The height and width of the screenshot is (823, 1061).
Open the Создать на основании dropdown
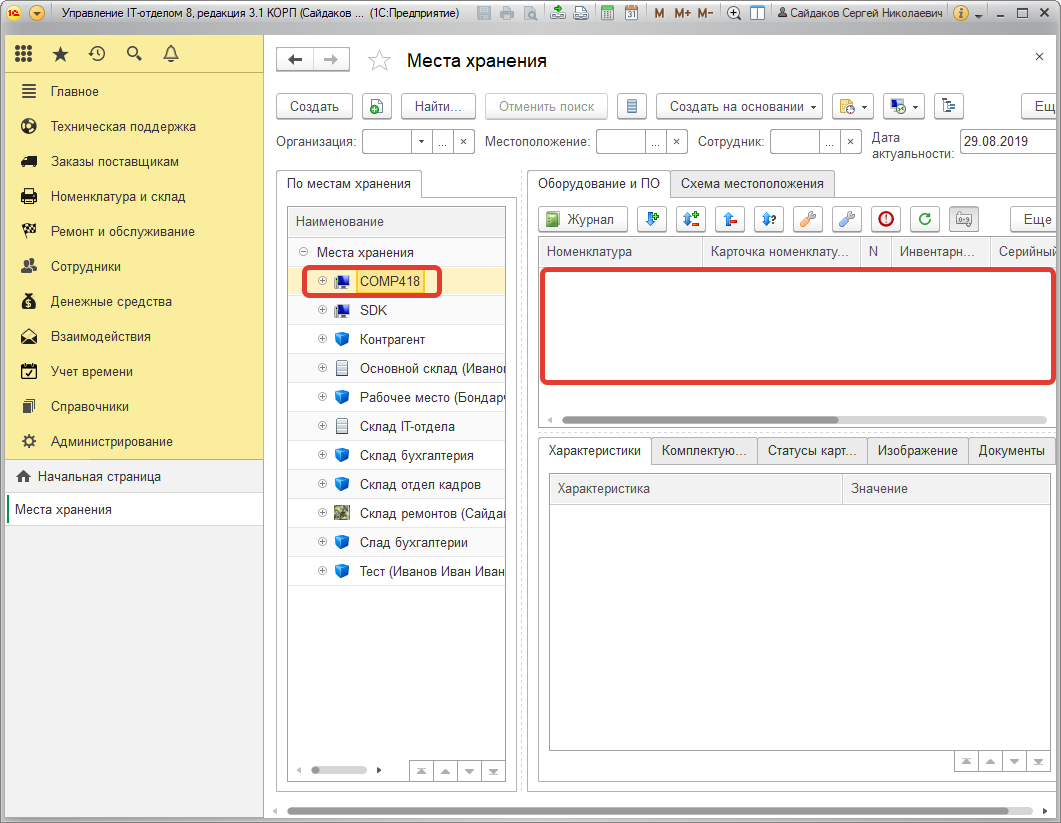[x=740, y=106]
